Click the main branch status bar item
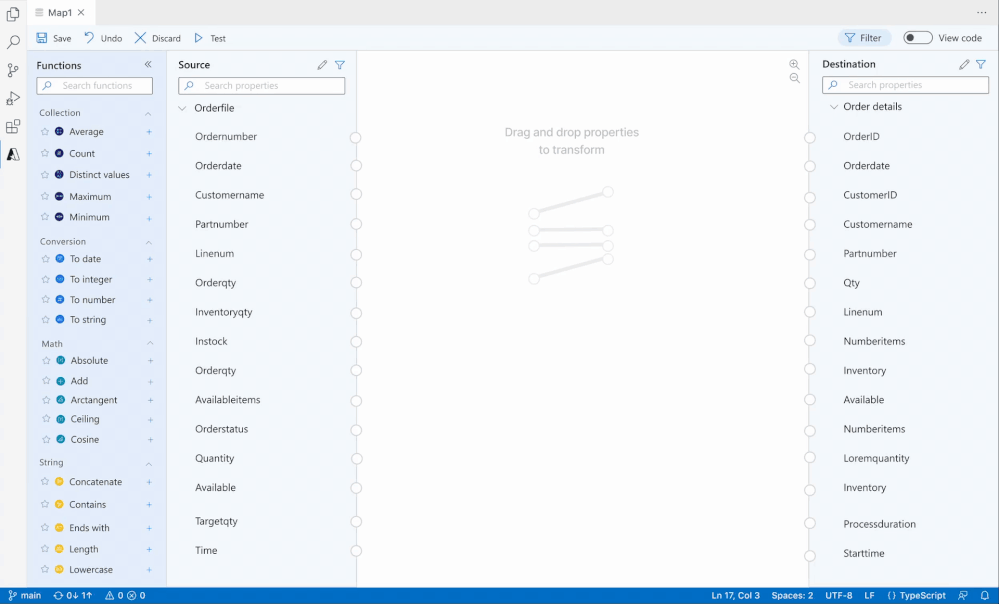Image resolution: width=999 pixels, height=604 pixels. [24, 596]
